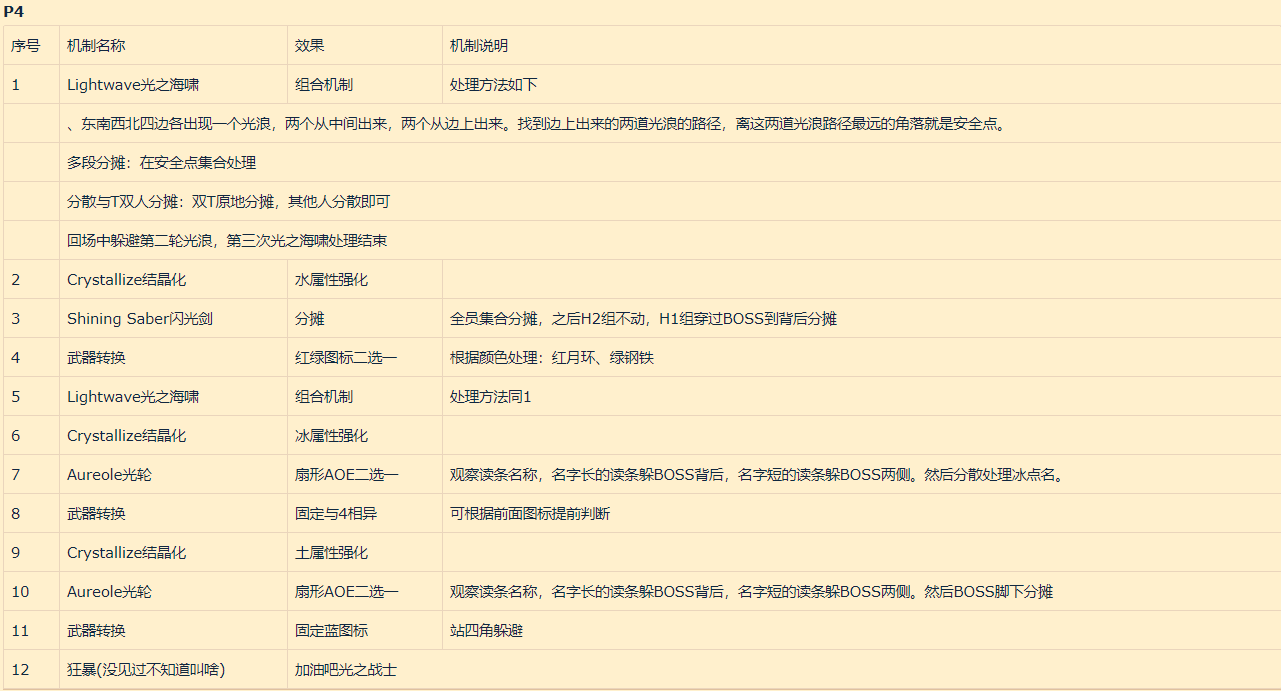Viewport: 1281px width, 691px height.
Task: Select the 效果 column header
Action: pos(309,46)
